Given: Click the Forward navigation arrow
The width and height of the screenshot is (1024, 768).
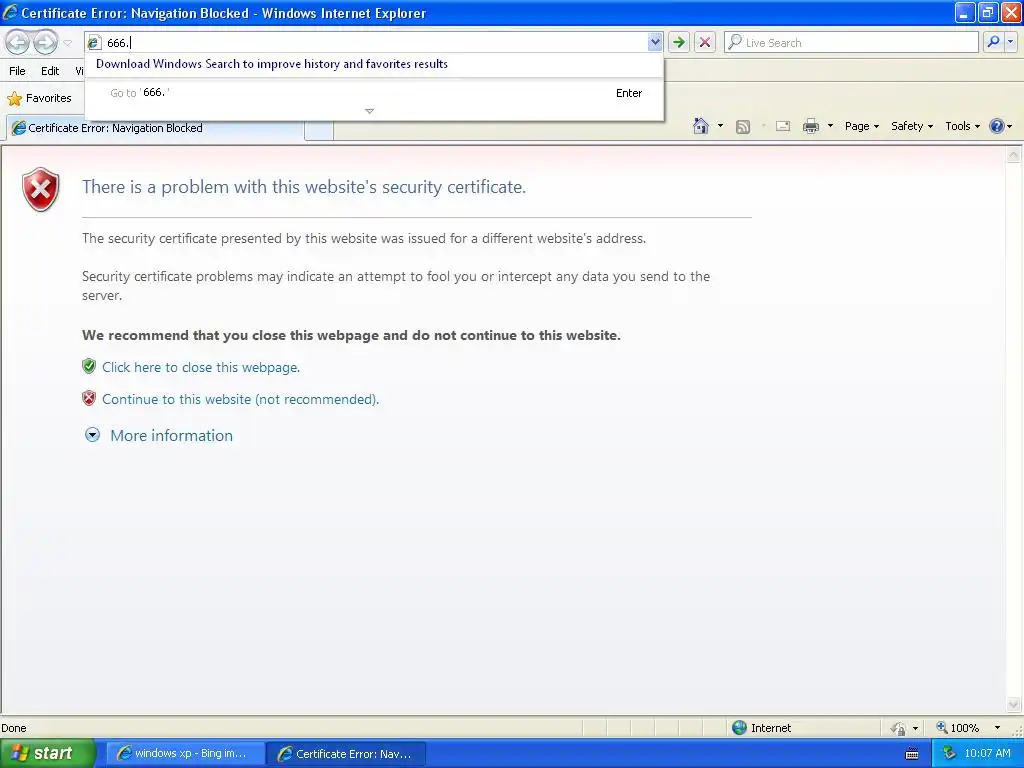Looking at the screenshot, I should coord(45,42).
